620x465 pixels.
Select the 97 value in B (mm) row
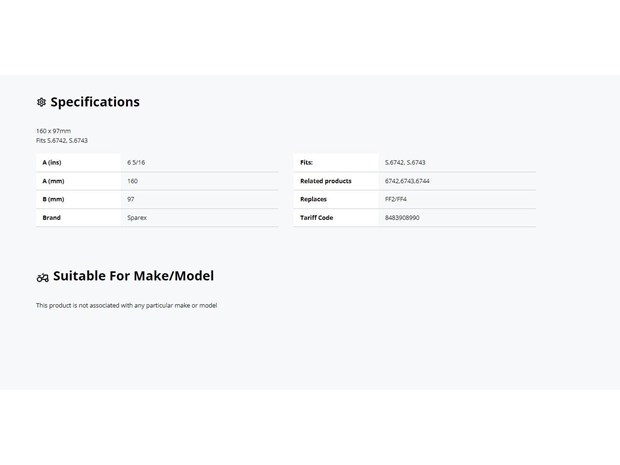(131, 199)
